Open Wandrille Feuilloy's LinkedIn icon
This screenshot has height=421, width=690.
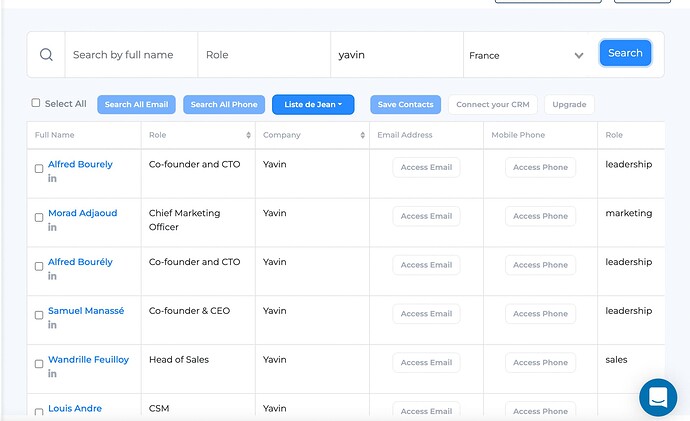[x=52, y=373]
